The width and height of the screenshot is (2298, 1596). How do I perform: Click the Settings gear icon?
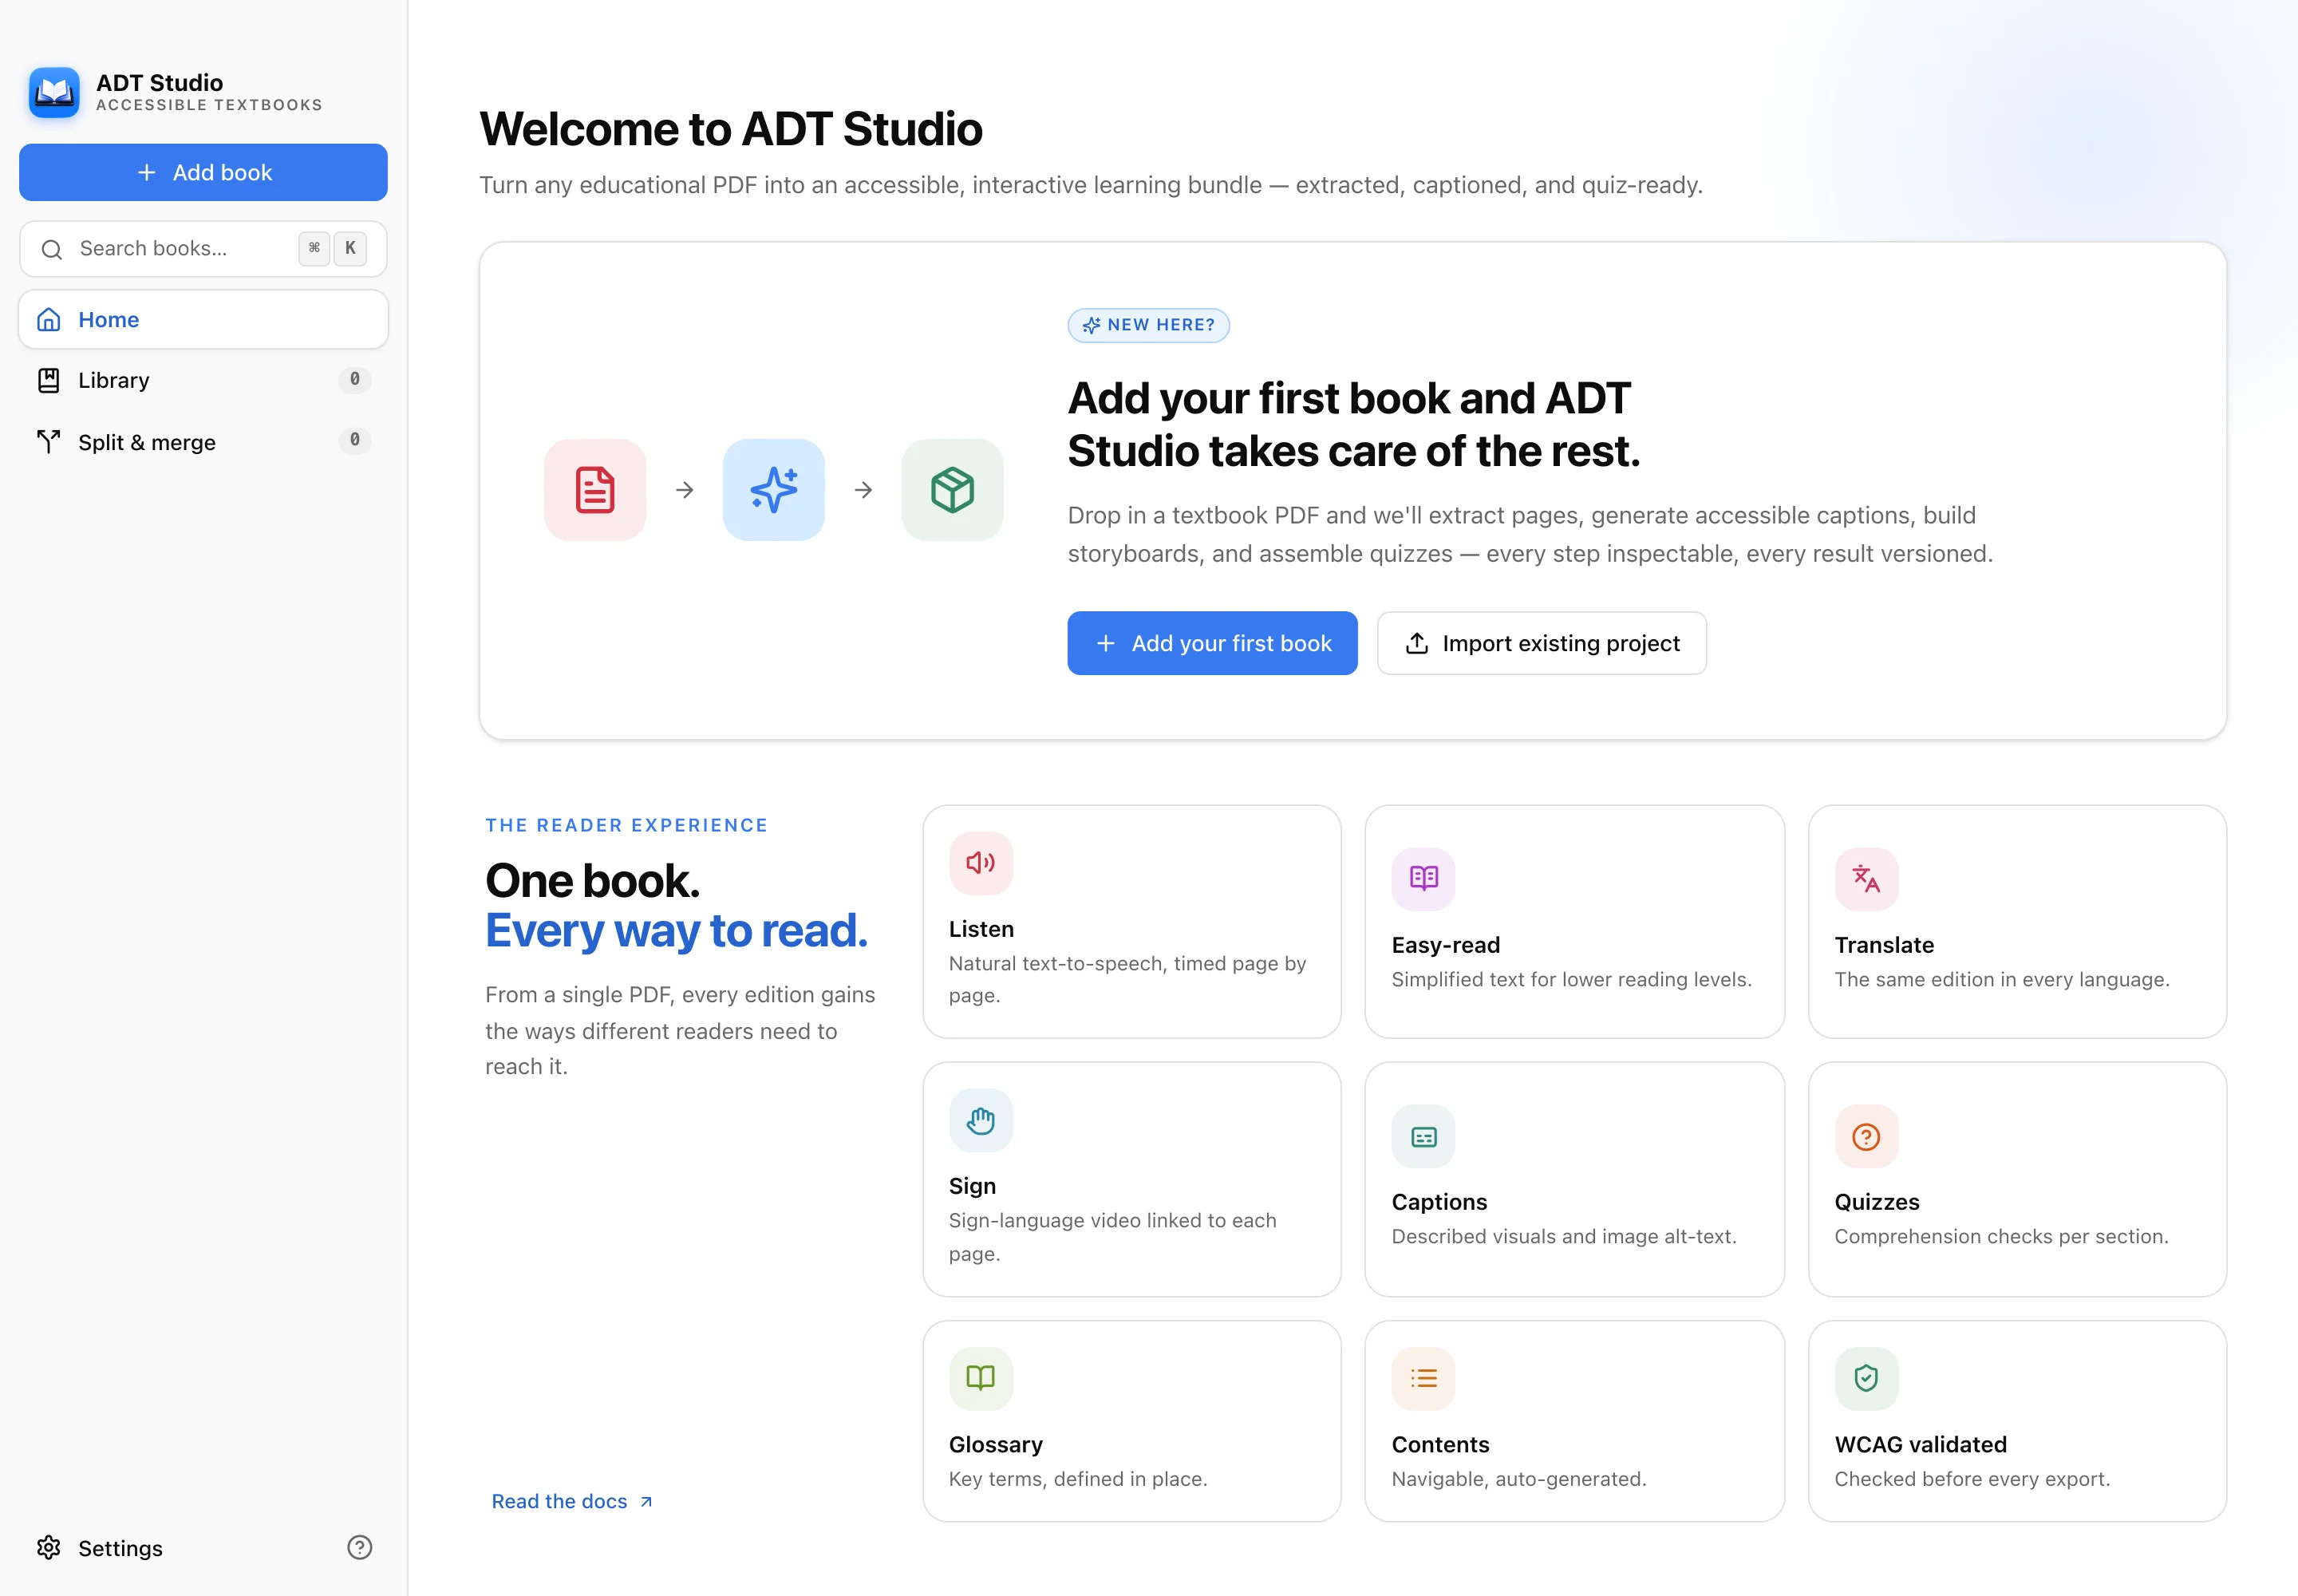click(x=49, y=1548)
